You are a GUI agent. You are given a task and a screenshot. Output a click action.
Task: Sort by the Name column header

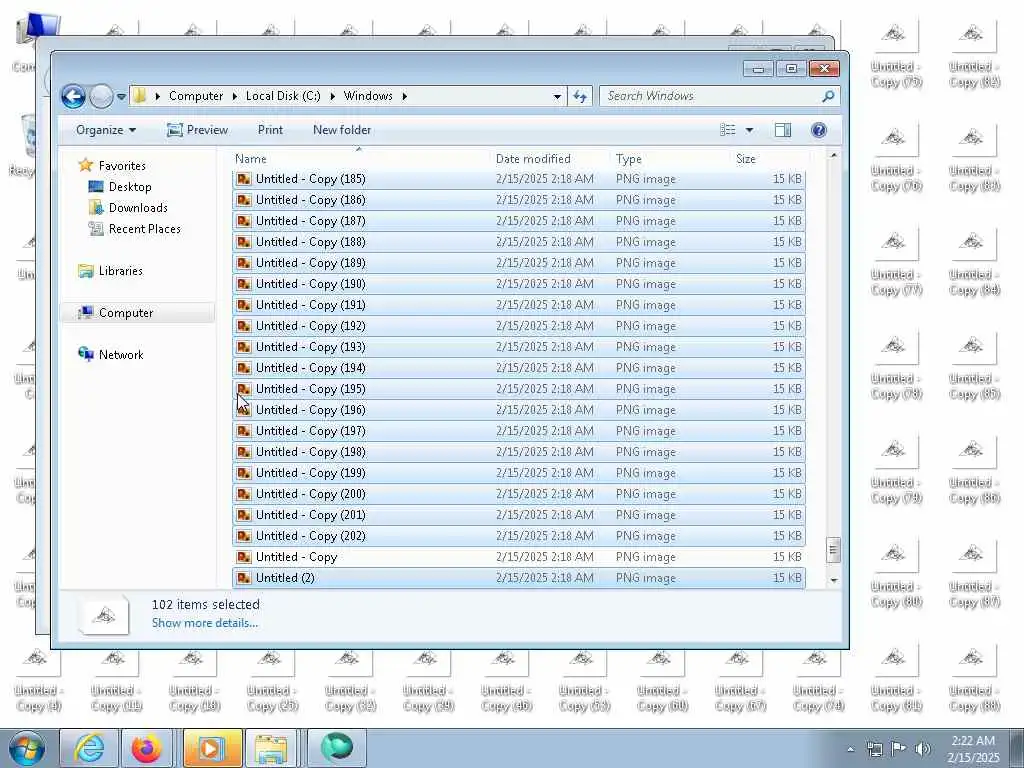pos(359,159)
